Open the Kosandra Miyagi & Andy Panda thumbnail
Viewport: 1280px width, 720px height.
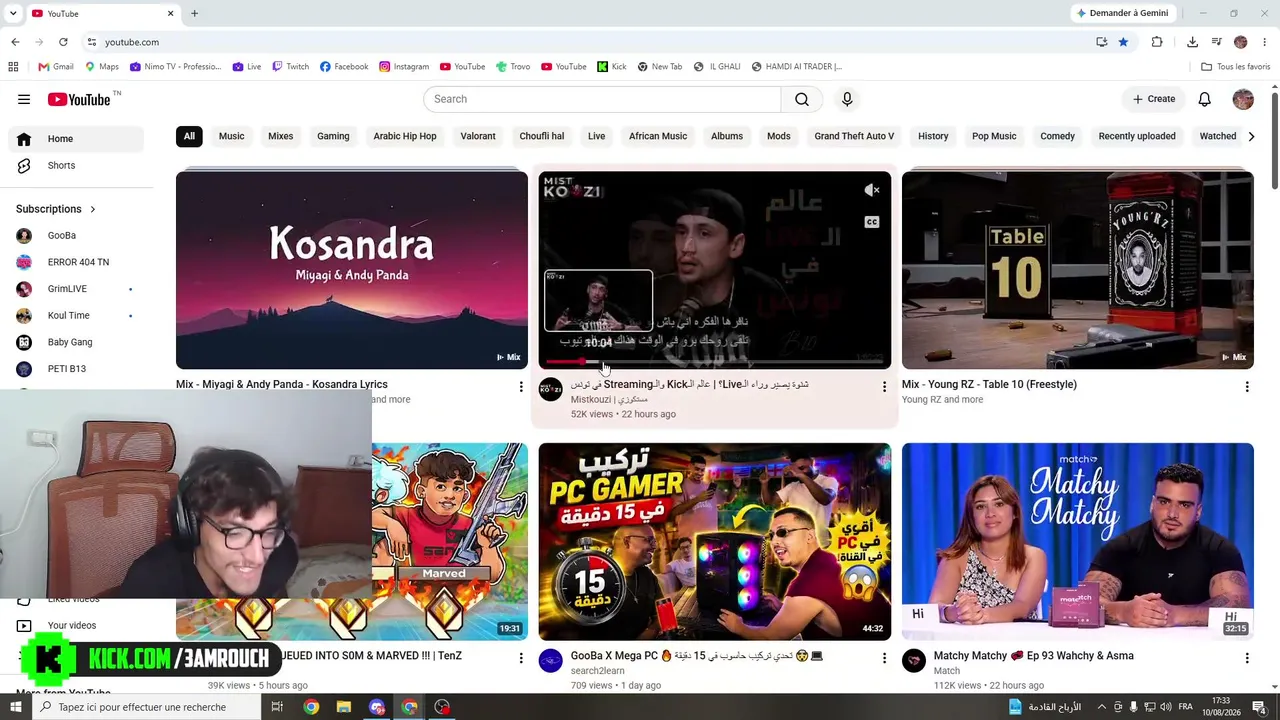click(x=352, y=270)
